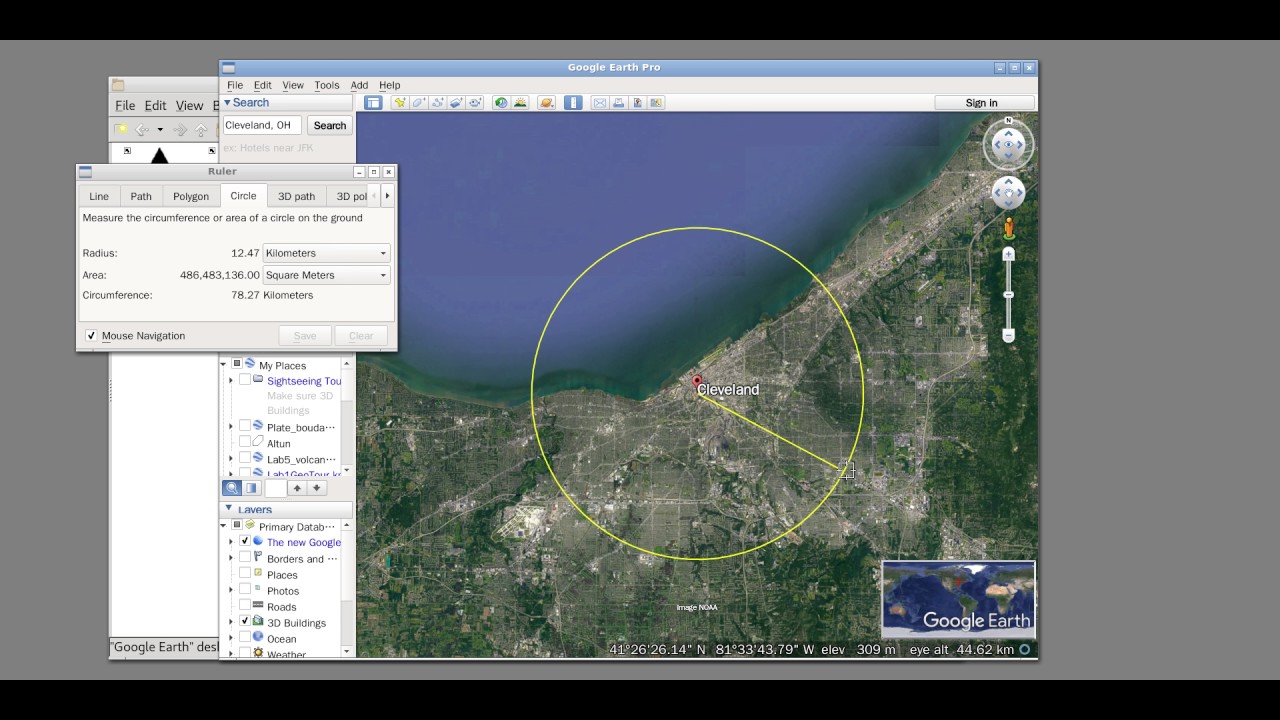1280x720 pixels.
Task: Select the Add Polygon toolbar icon
Action: pyautogui.click(x=419, y=102)
